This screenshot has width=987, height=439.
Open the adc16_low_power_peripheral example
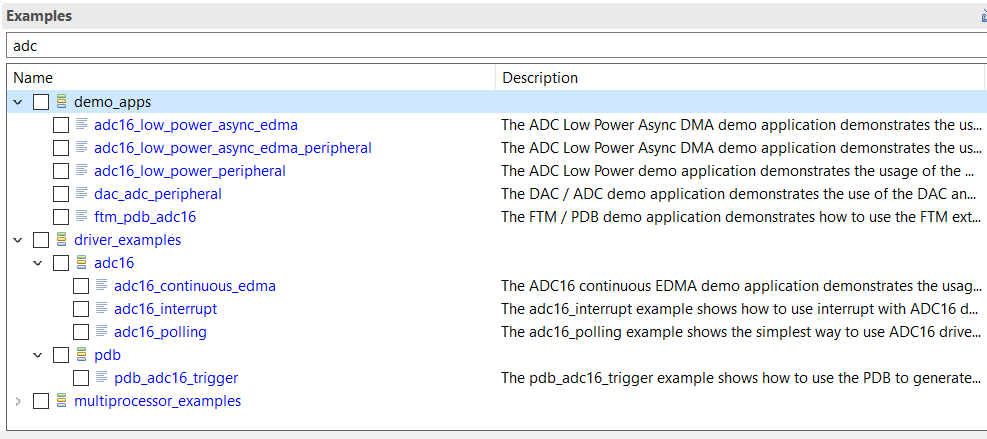pyautogui.click(x=189, y=171)
